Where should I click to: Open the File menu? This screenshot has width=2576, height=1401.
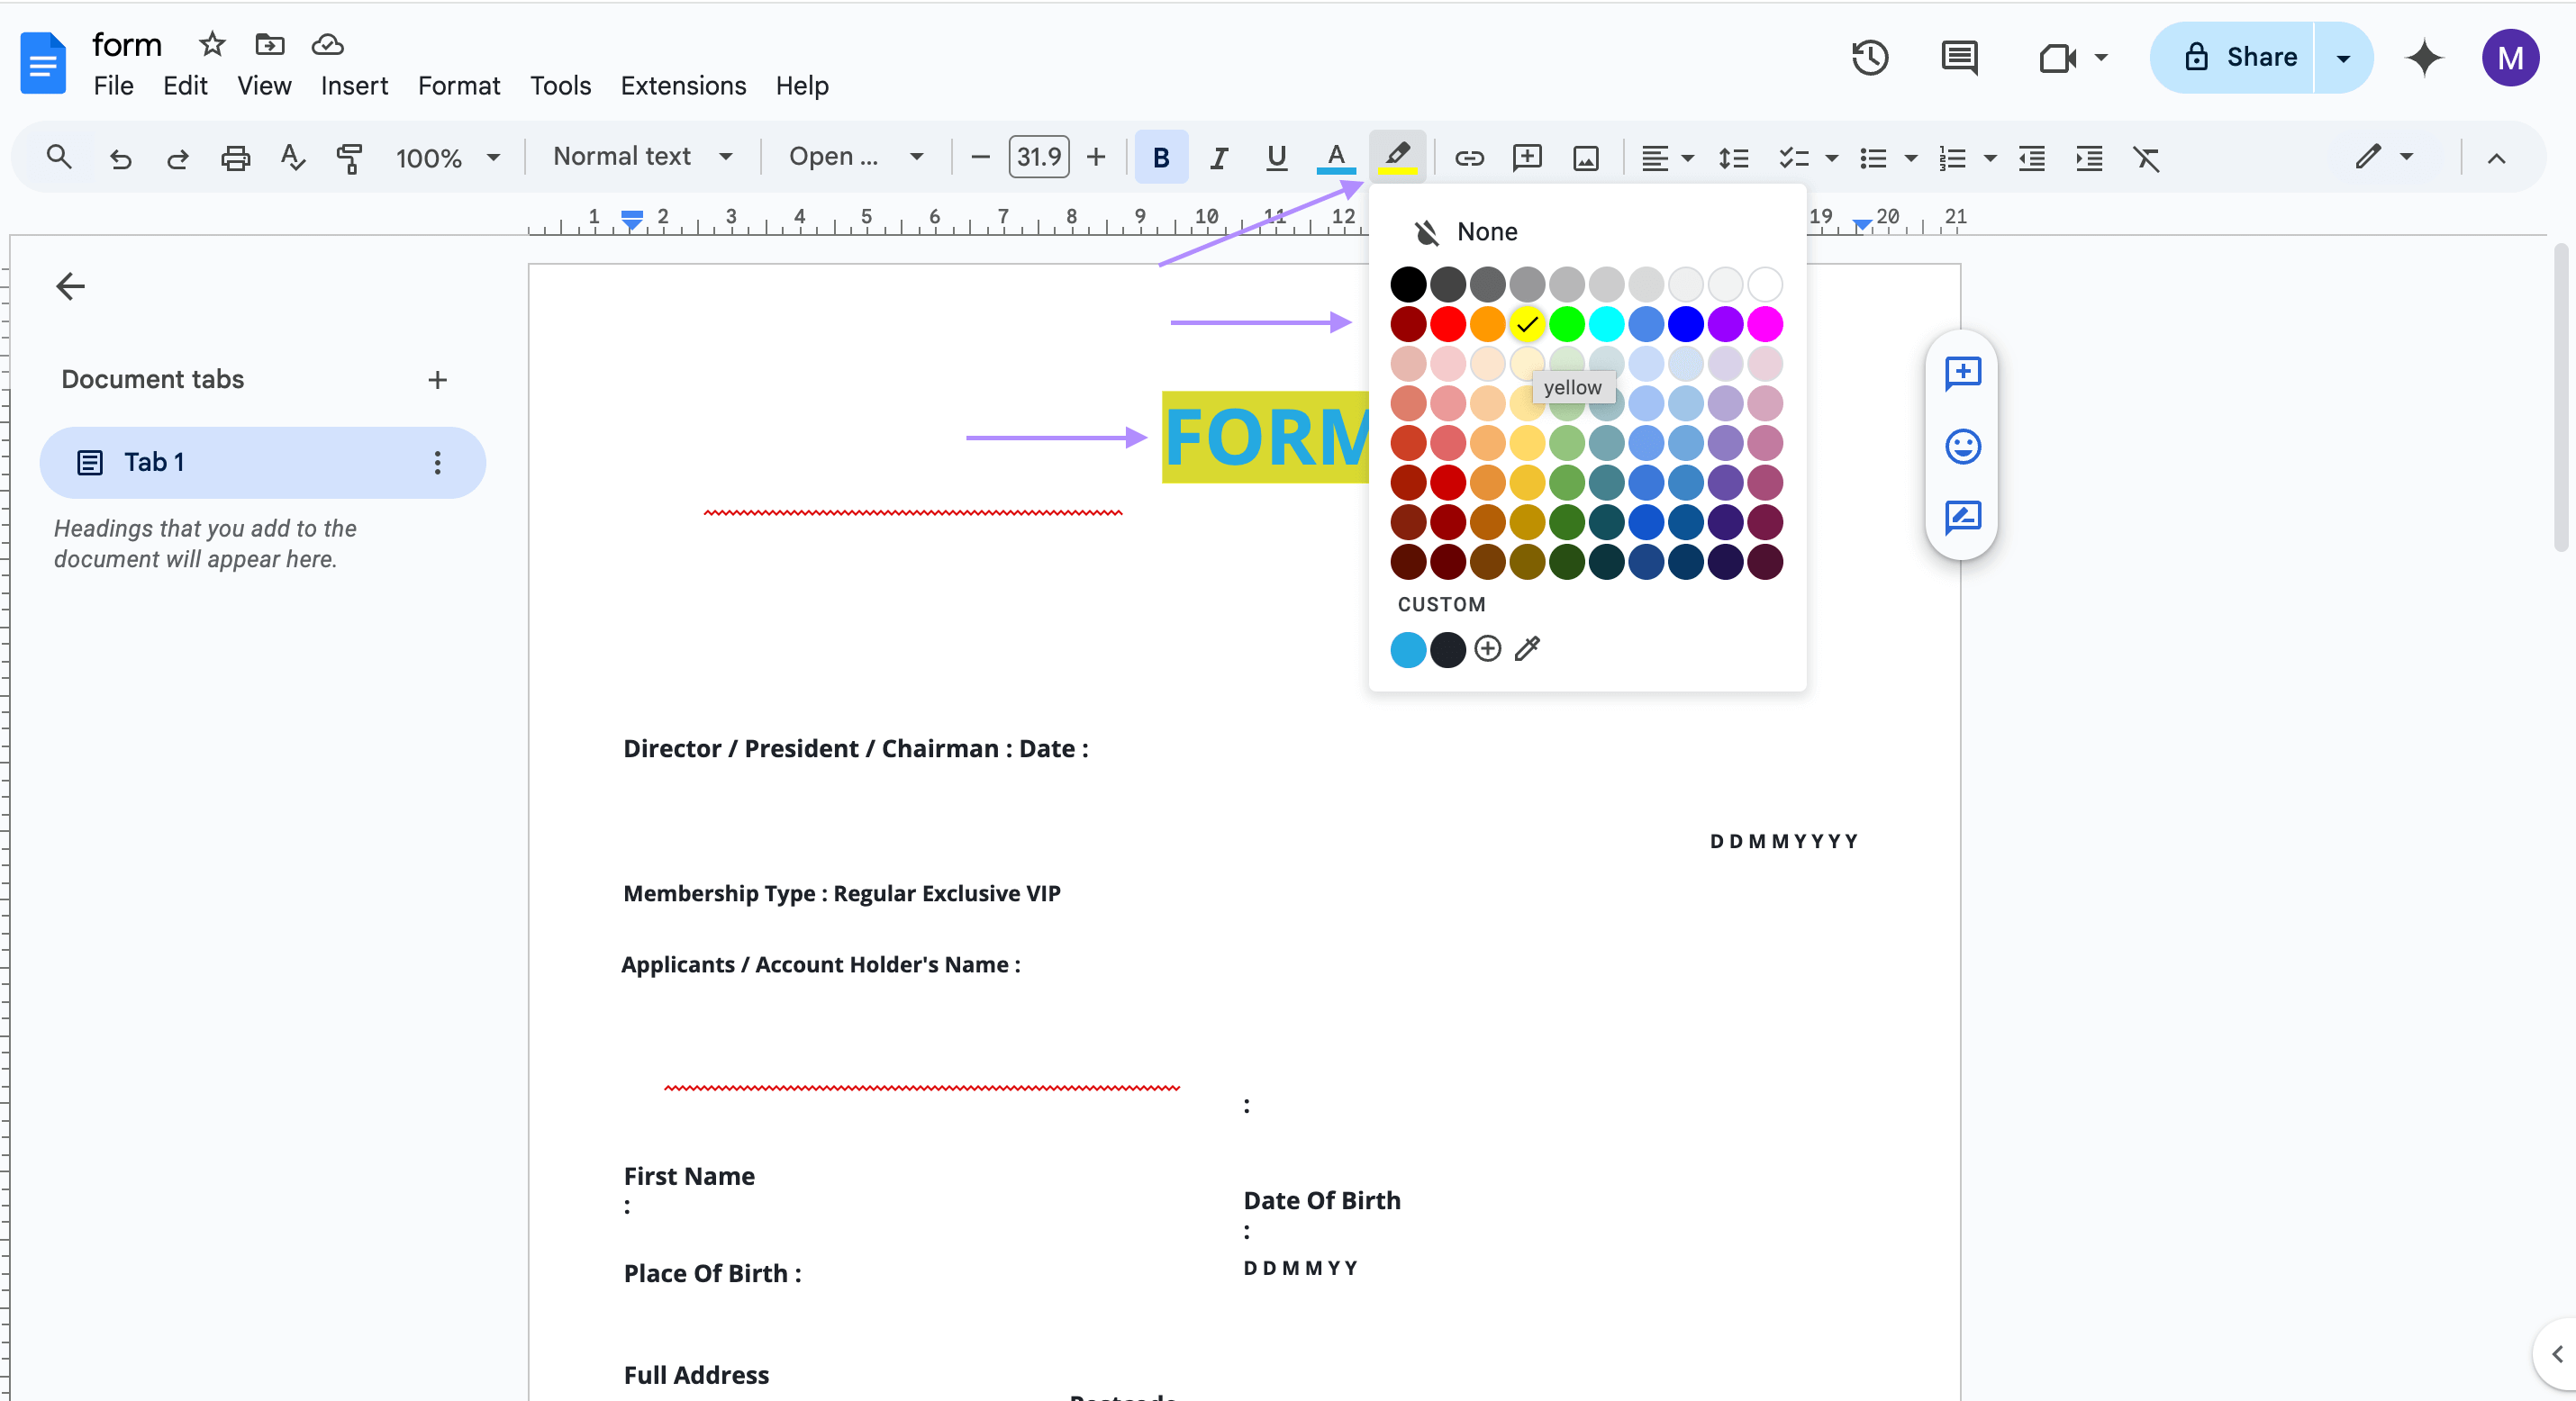click(113, 86)
